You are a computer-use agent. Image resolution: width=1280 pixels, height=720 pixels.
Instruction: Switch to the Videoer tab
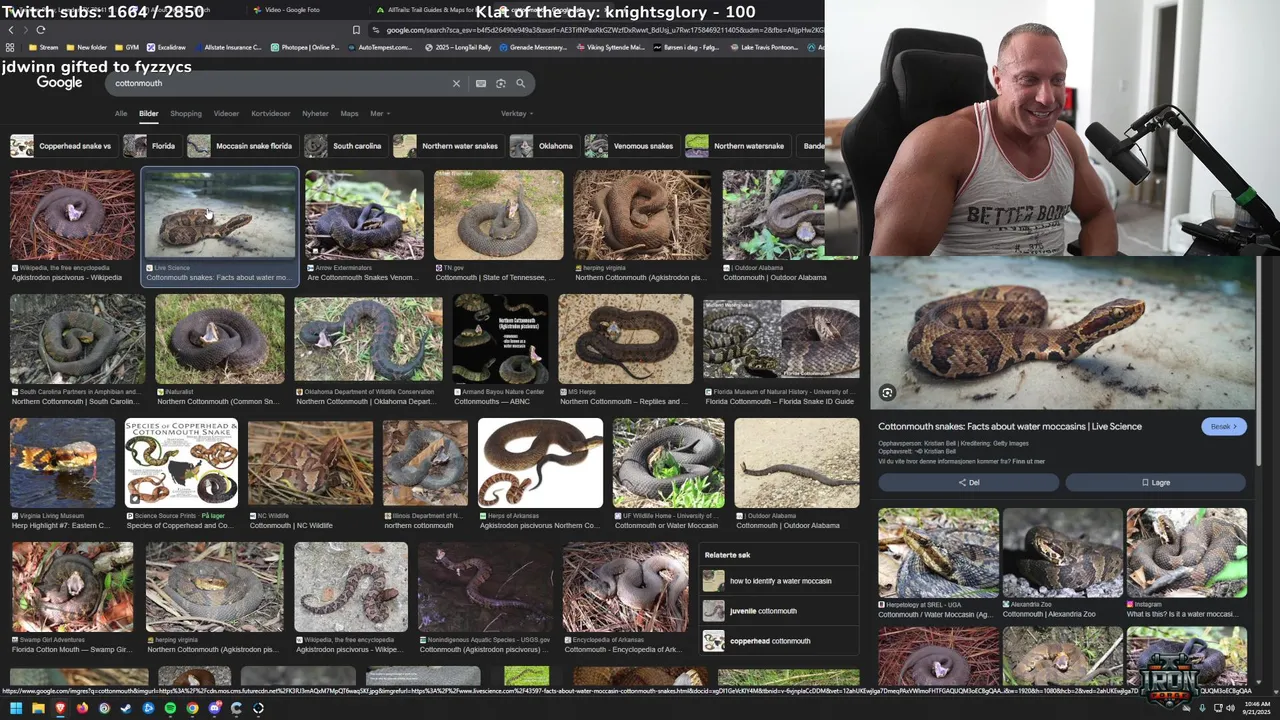[226, 113]
